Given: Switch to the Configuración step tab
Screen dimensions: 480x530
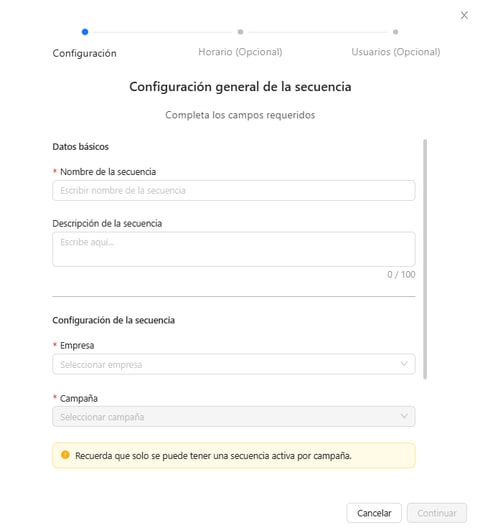Looking at the screenshot, I should point(85,53).
